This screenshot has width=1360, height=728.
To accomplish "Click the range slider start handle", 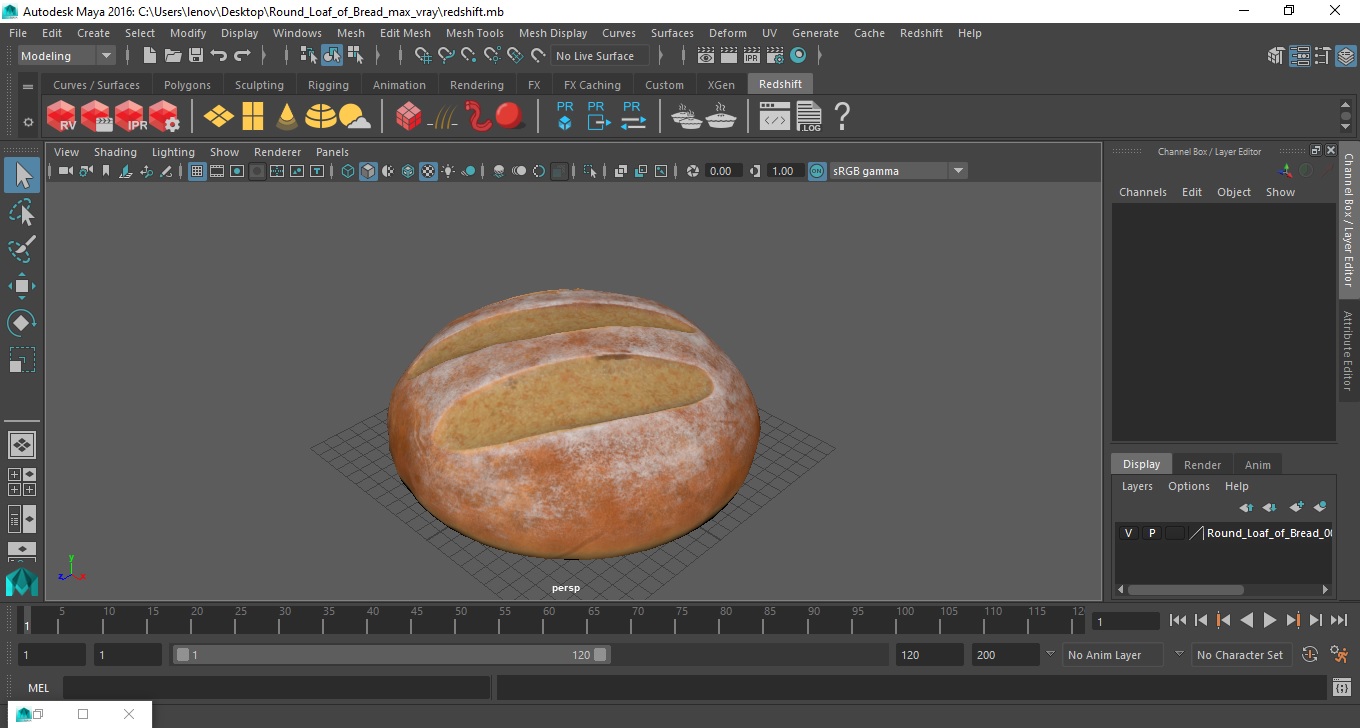I will [183, 655].
